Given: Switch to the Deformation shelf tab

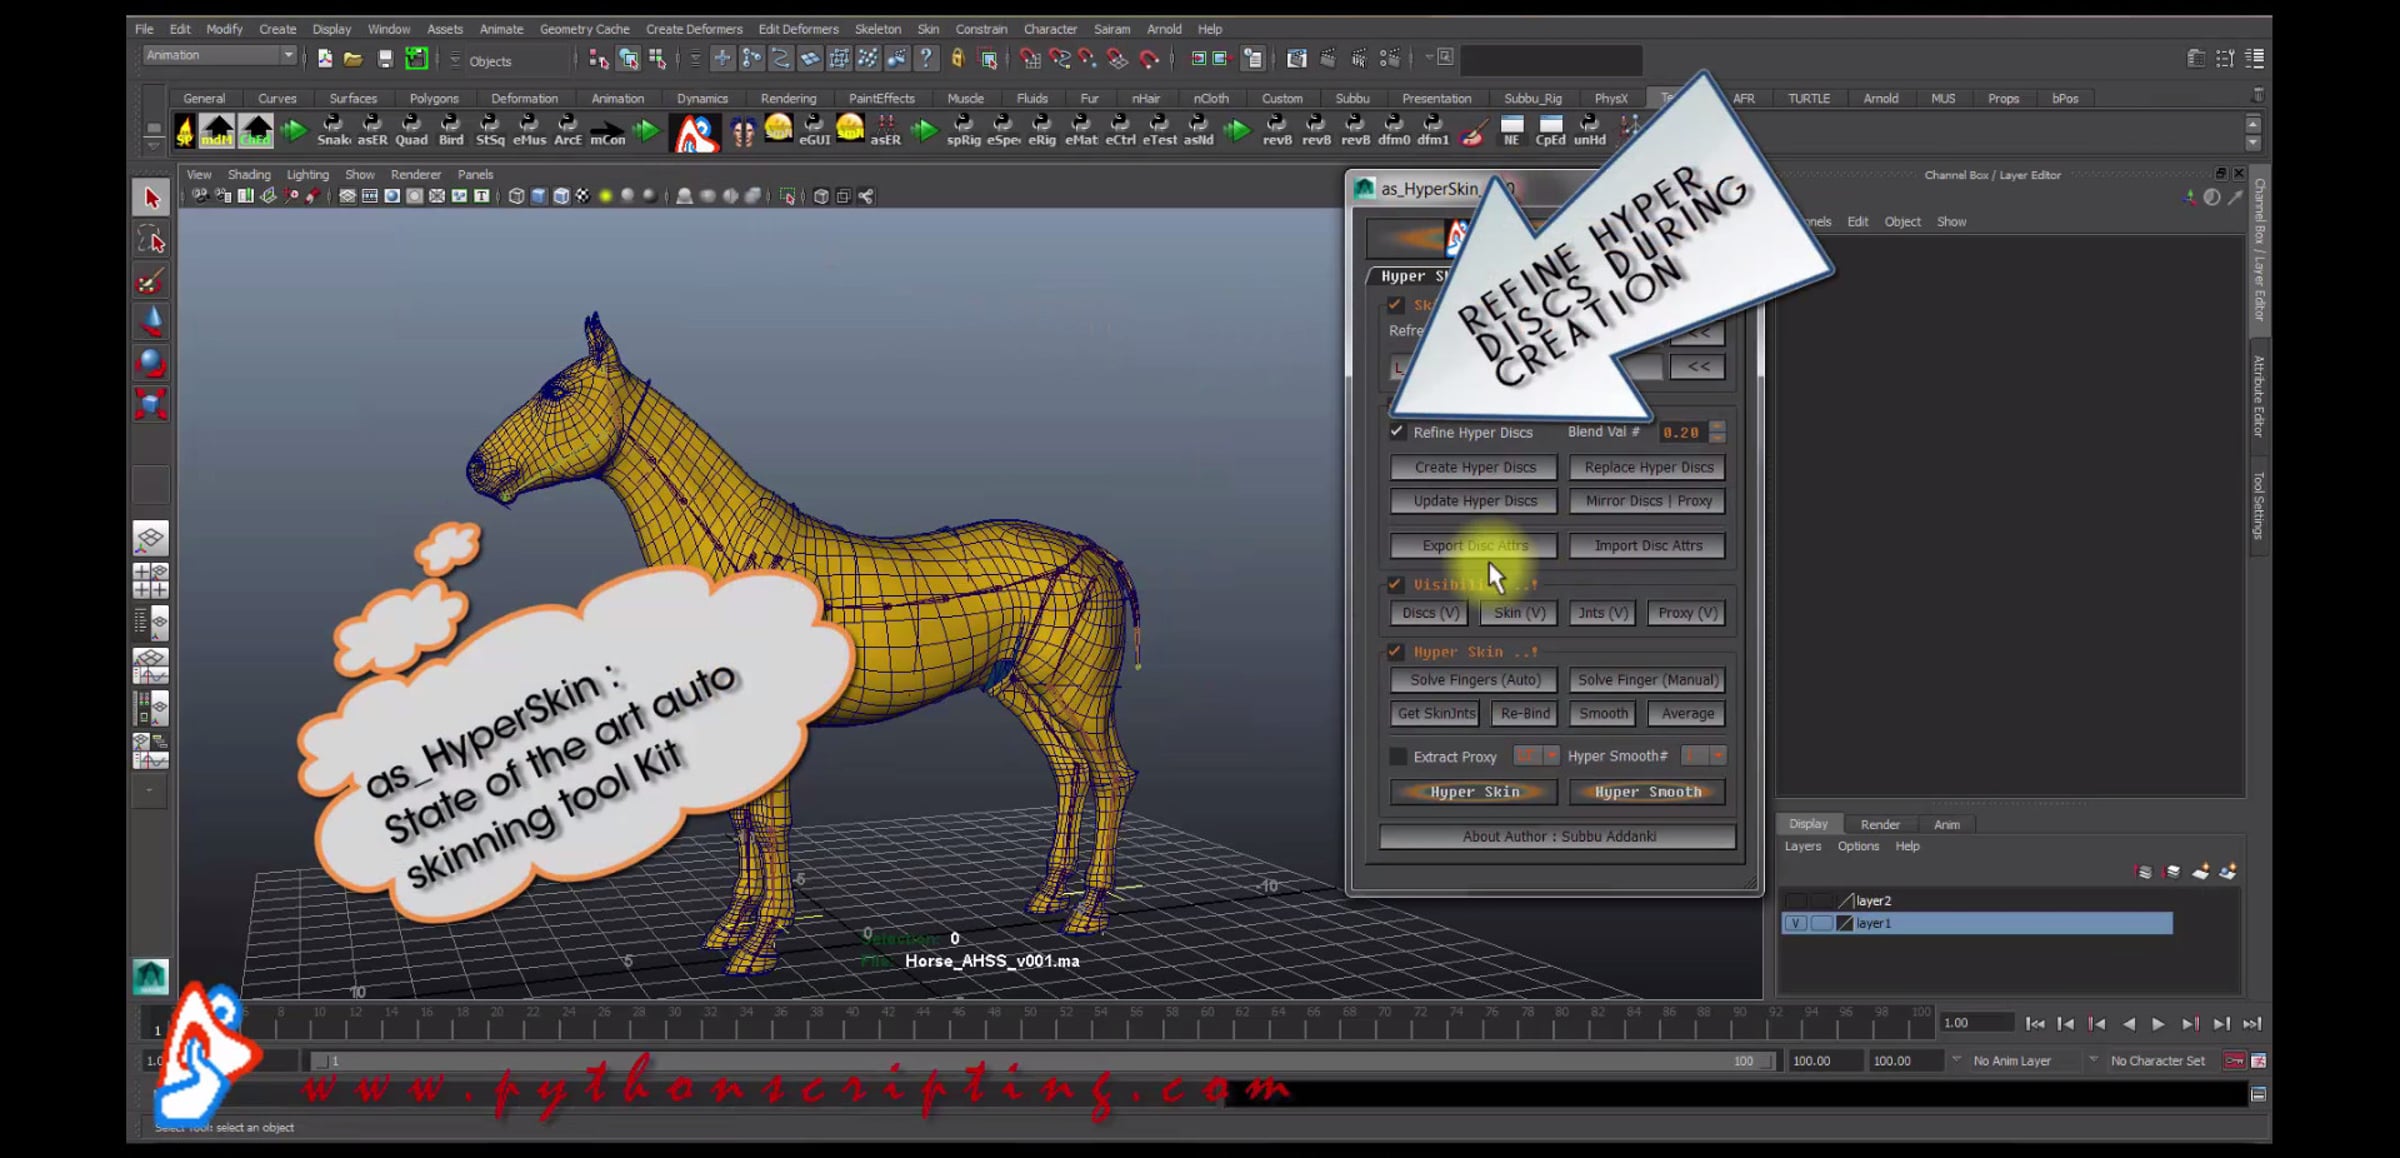Looking at the screenshot, I should point(524,98).
